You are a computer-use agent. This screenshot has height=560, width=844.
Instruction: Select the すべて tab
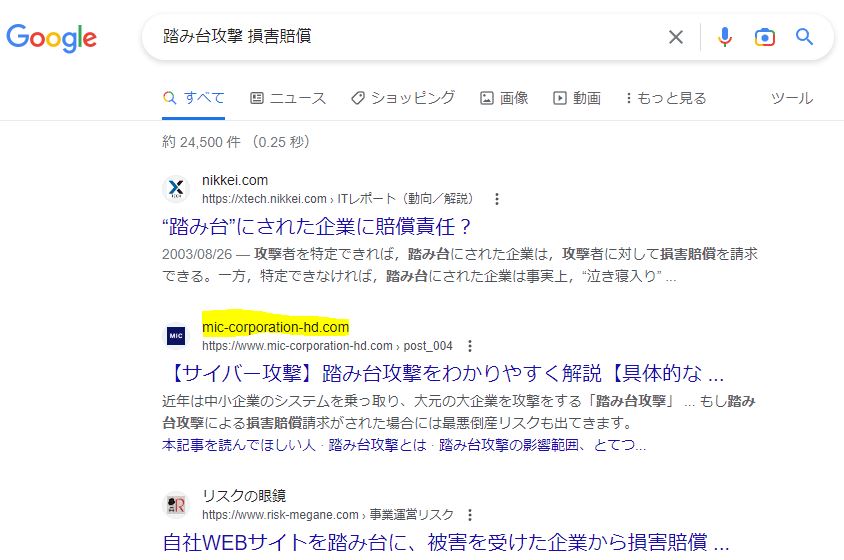tap(193, 98)
